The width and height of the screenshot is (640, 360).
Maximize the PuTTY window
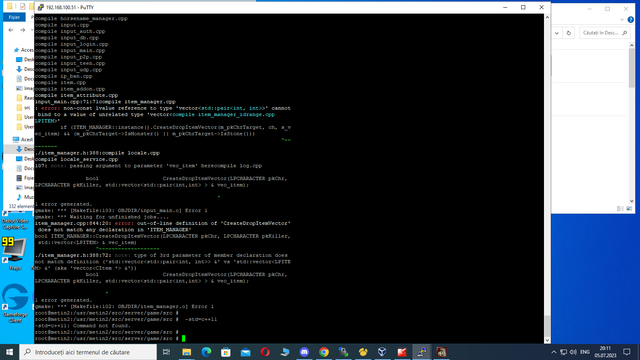pyautogui.click(x=523, y=7)
